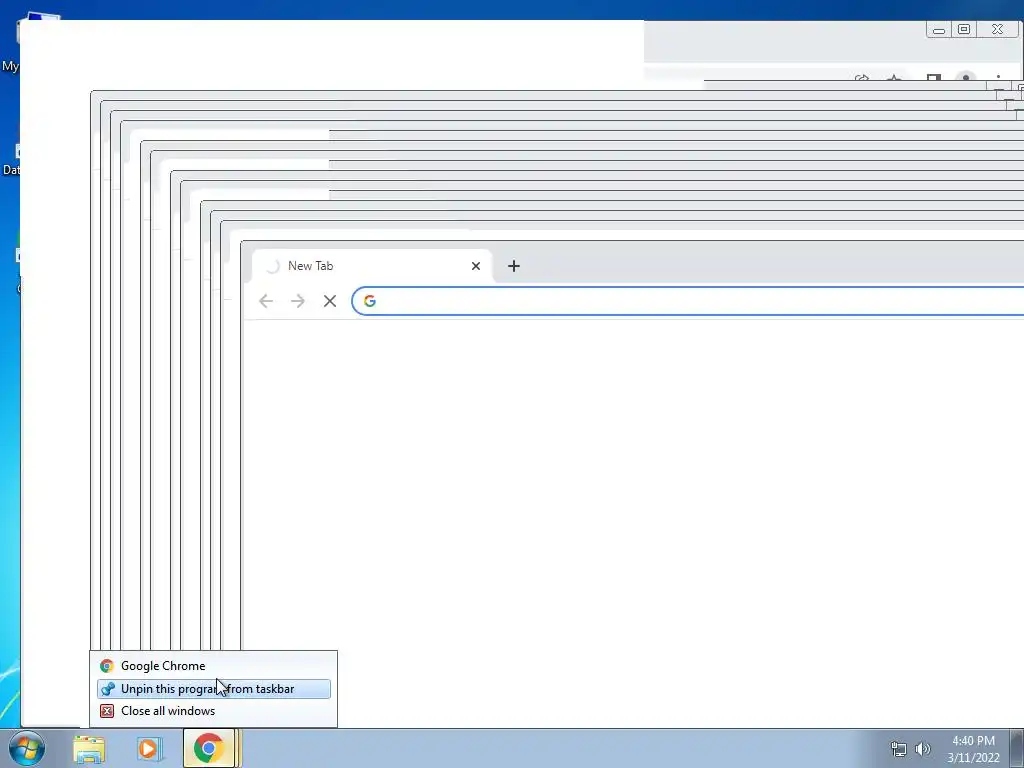Select the New Tab tab
This screenshot has height=768, width=1024.
(372, 266)
